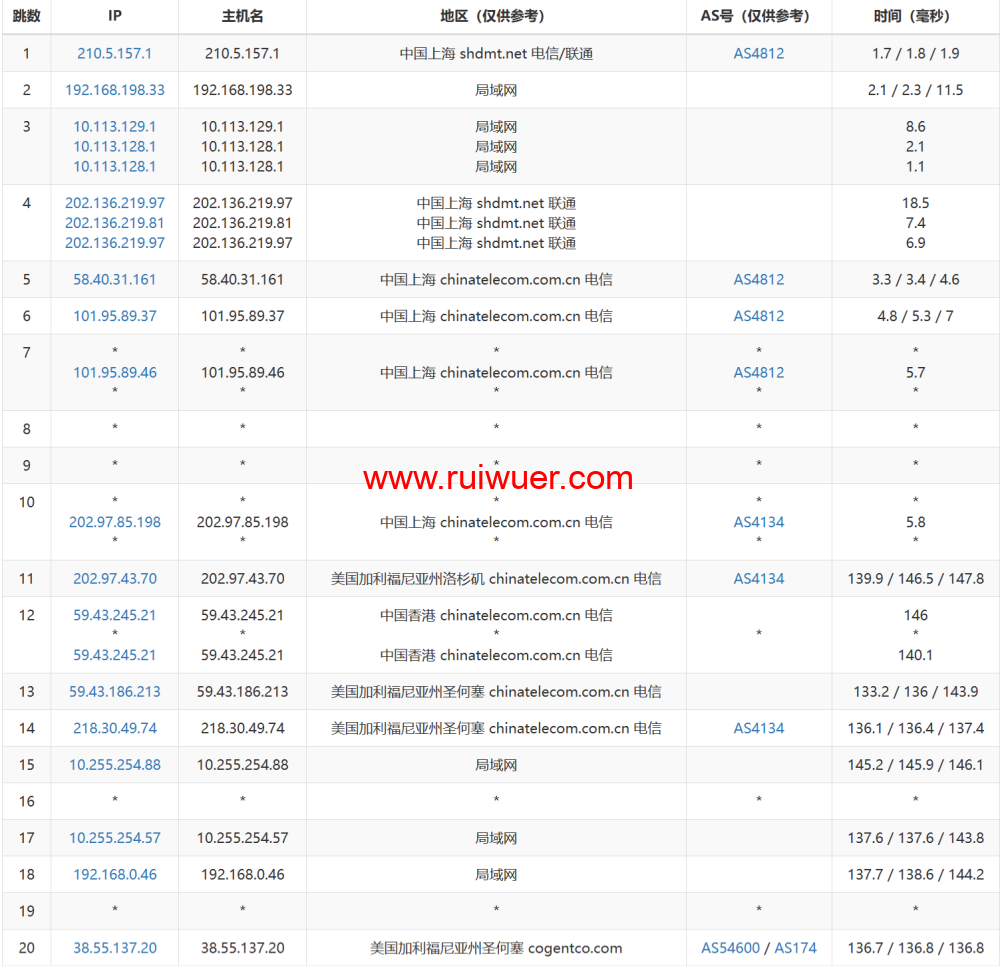This screenshot has width=1000, height=966.
Task: Select IP link 202.136.219.81 in hop 4
Action: coord(114,223)
